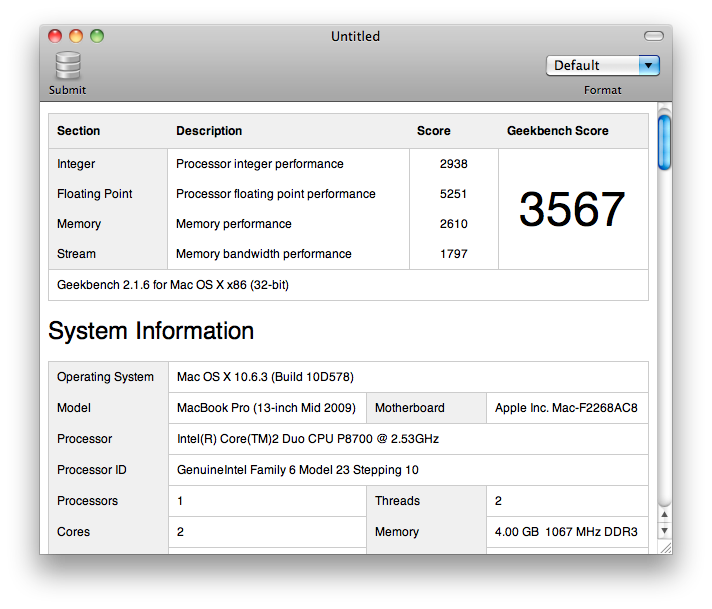
Task: Click the Cores label
Action: tap(74, 532)
